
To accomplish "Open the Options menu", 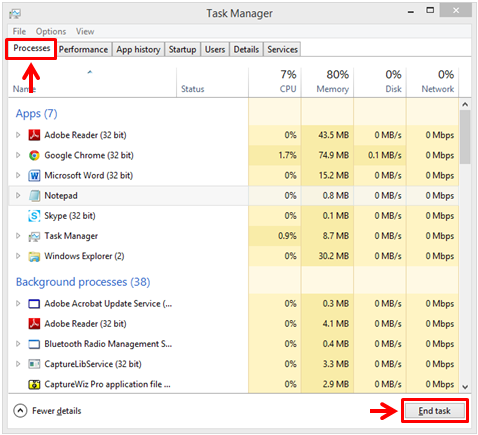I will tap(51, 31).
